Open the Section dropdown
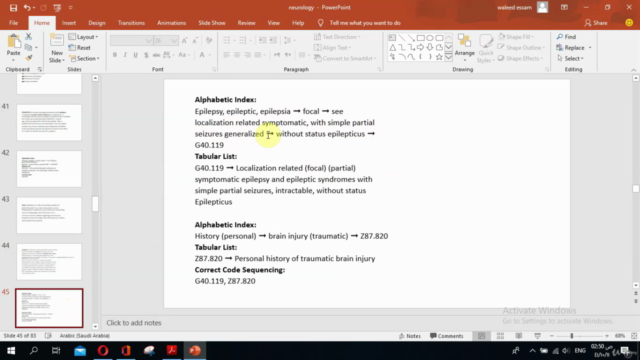Screen dimensions: 640x360 84,58
